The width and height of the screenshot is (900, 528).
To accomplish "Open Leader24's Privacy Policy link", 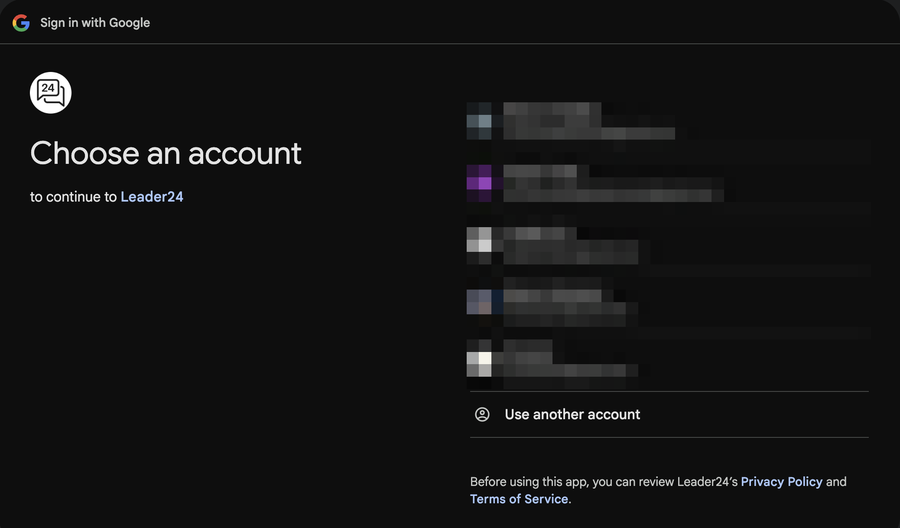I will (x=781, y=482).
